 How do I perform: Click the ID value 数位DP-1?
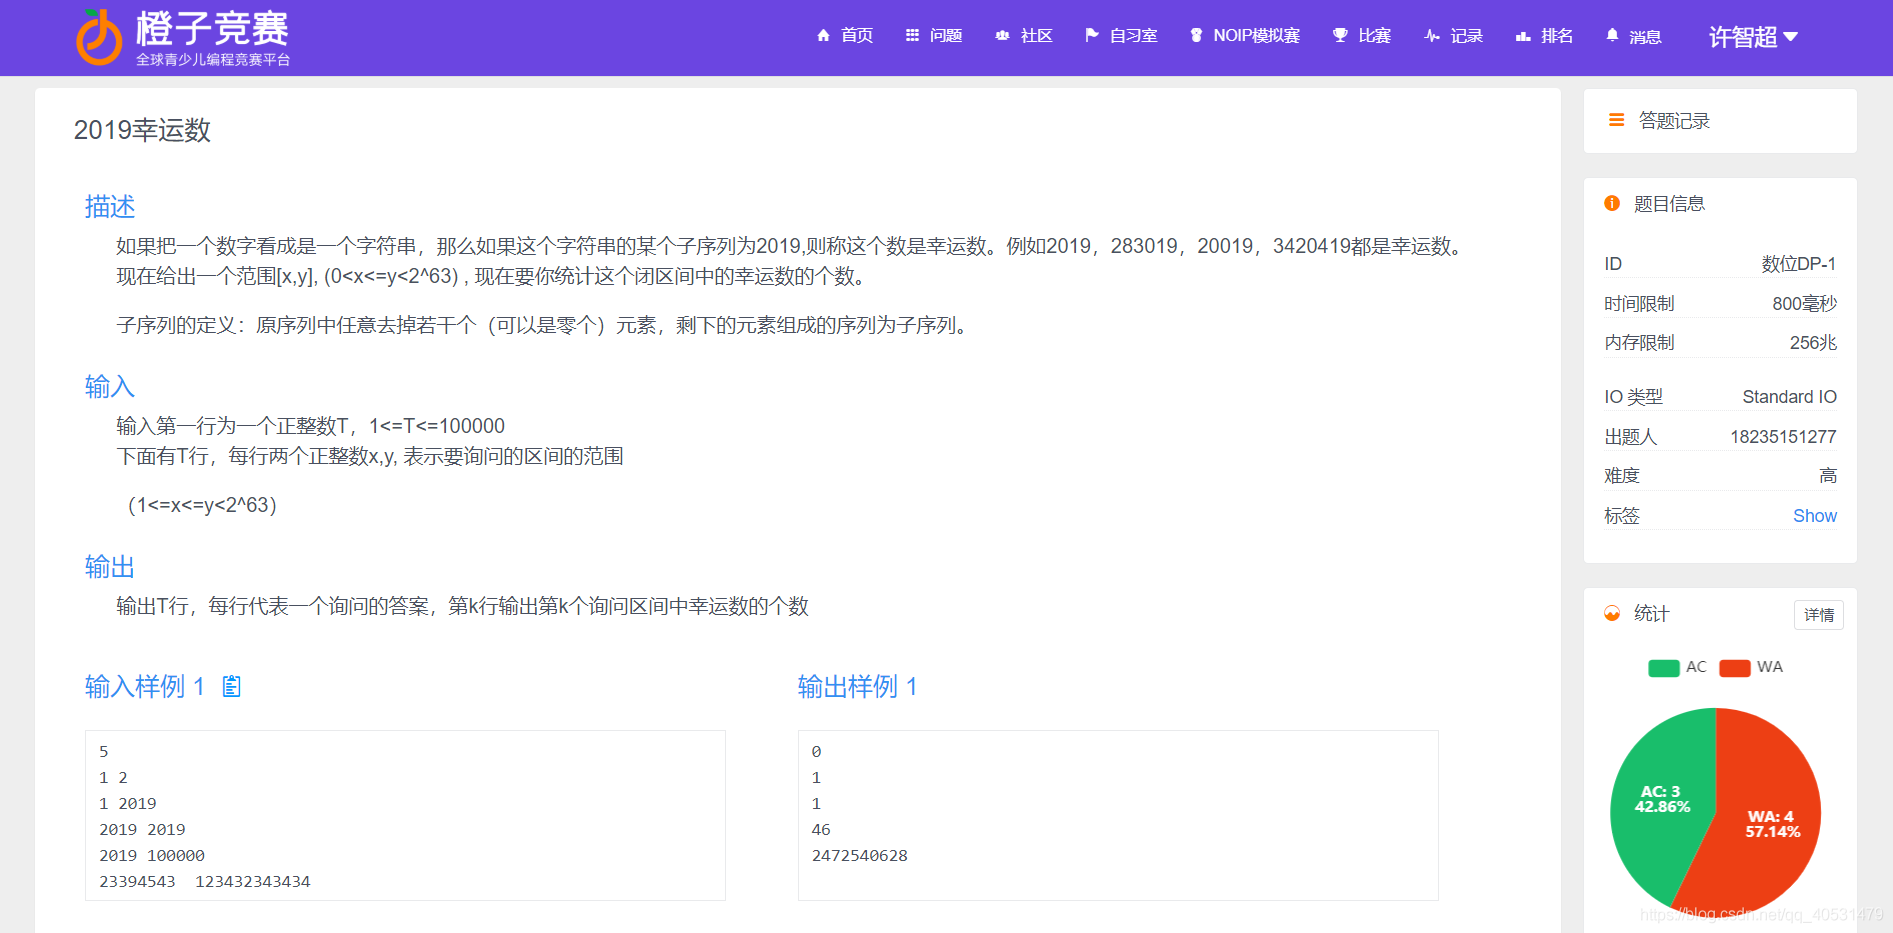pos(1799,264)
